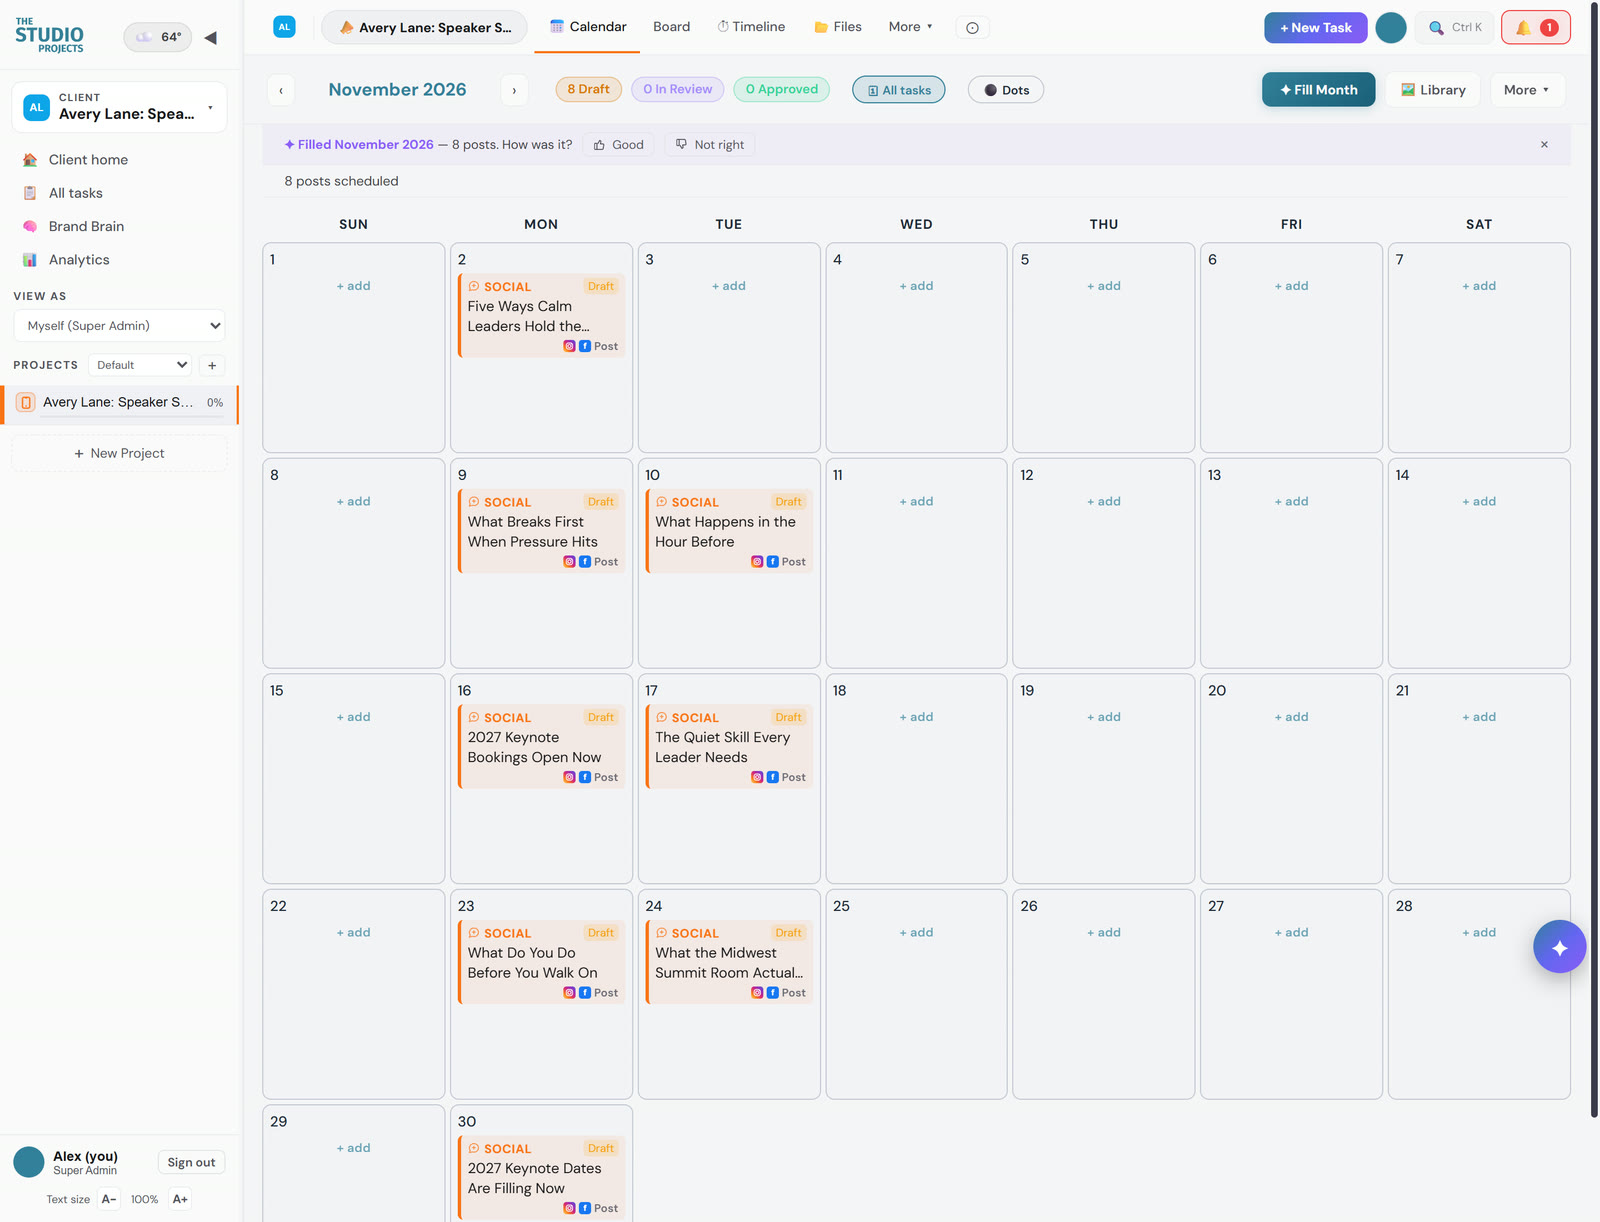The width and height of the screenshot is (1600, 1222).
Task: Filter by 0 Approved status
Action: [x=782, y=89]
